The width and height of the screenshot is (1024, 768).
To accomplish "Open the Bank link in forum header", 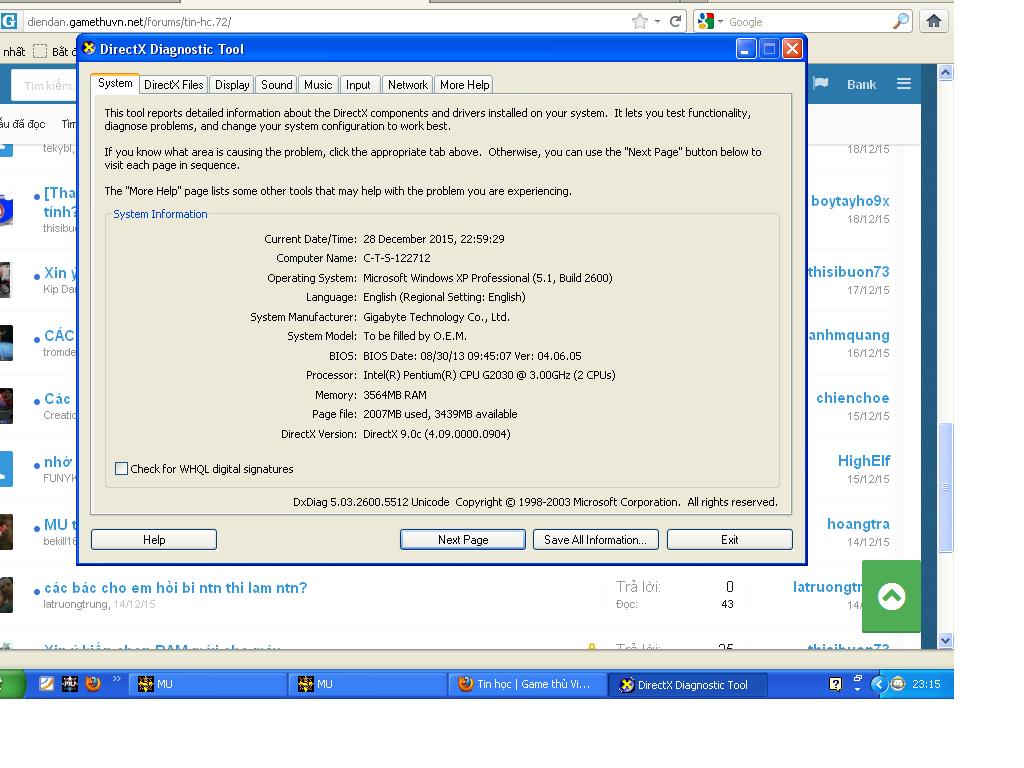I will (861, 84).
